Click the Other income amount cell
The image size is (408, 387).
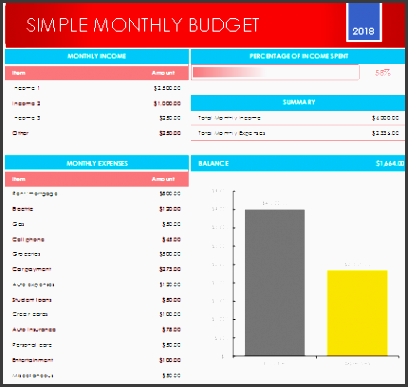pyautogui.click(x=170, y=133)
